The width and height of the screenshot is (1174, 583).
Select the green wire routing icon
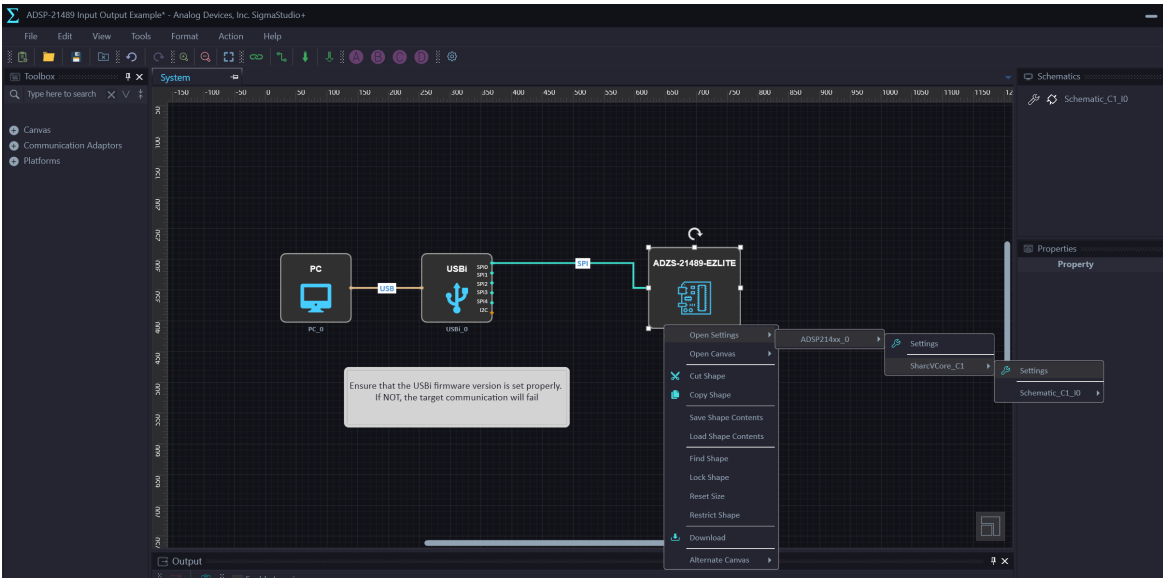(282, 57)
